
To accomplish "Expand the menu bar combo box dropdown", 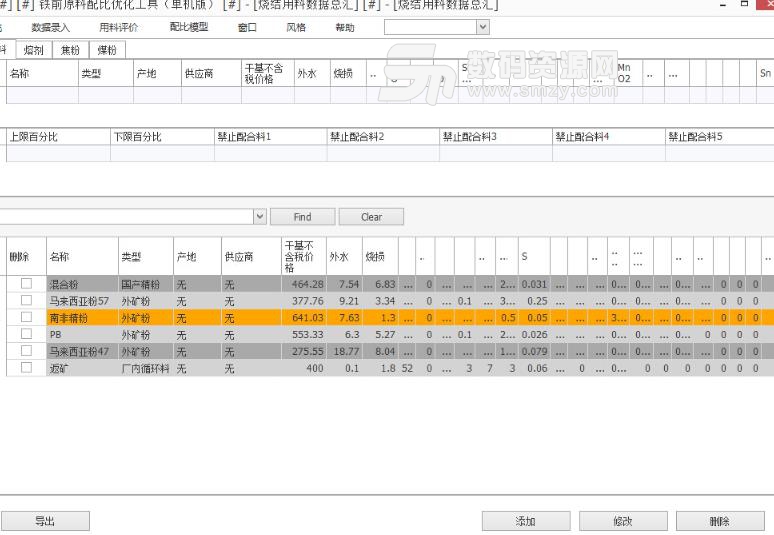I will click(483, 27).
